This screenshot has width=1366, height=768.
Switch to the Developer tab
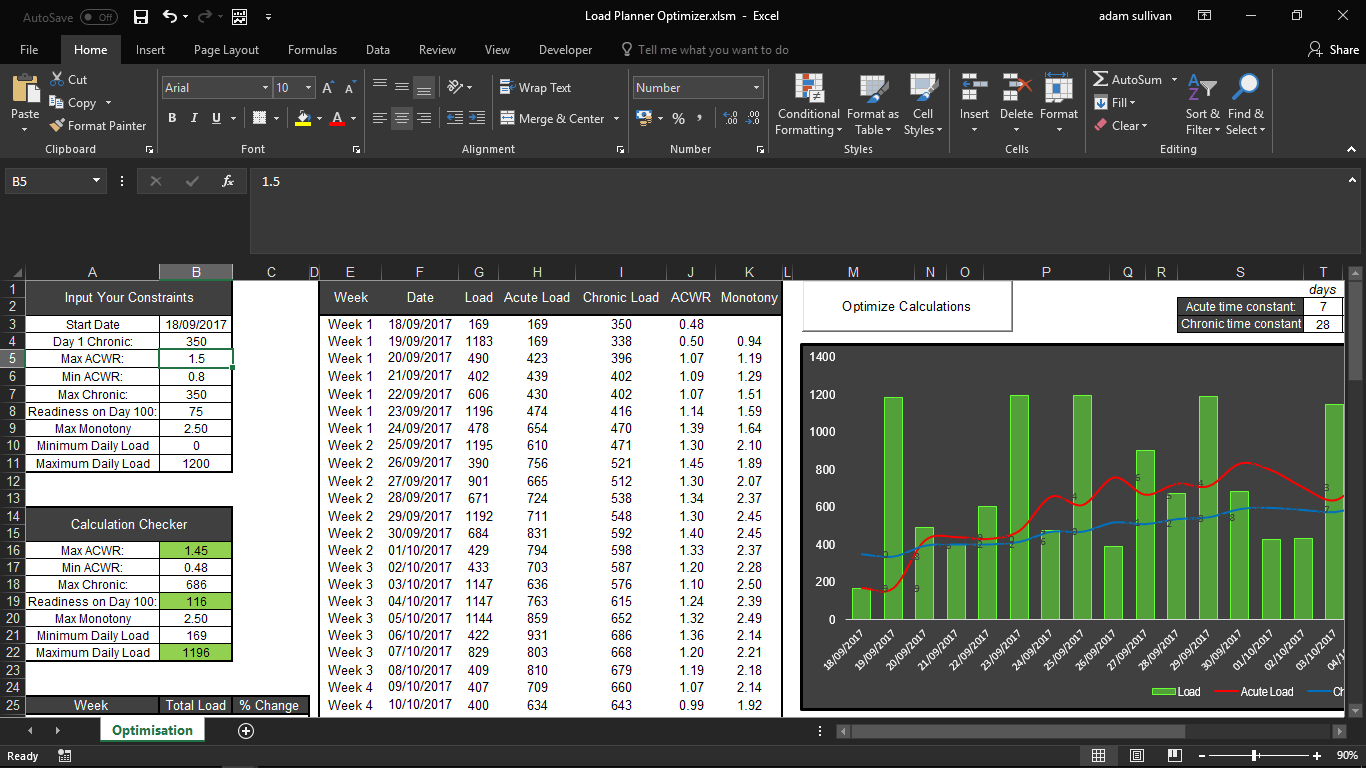[565, 50]
